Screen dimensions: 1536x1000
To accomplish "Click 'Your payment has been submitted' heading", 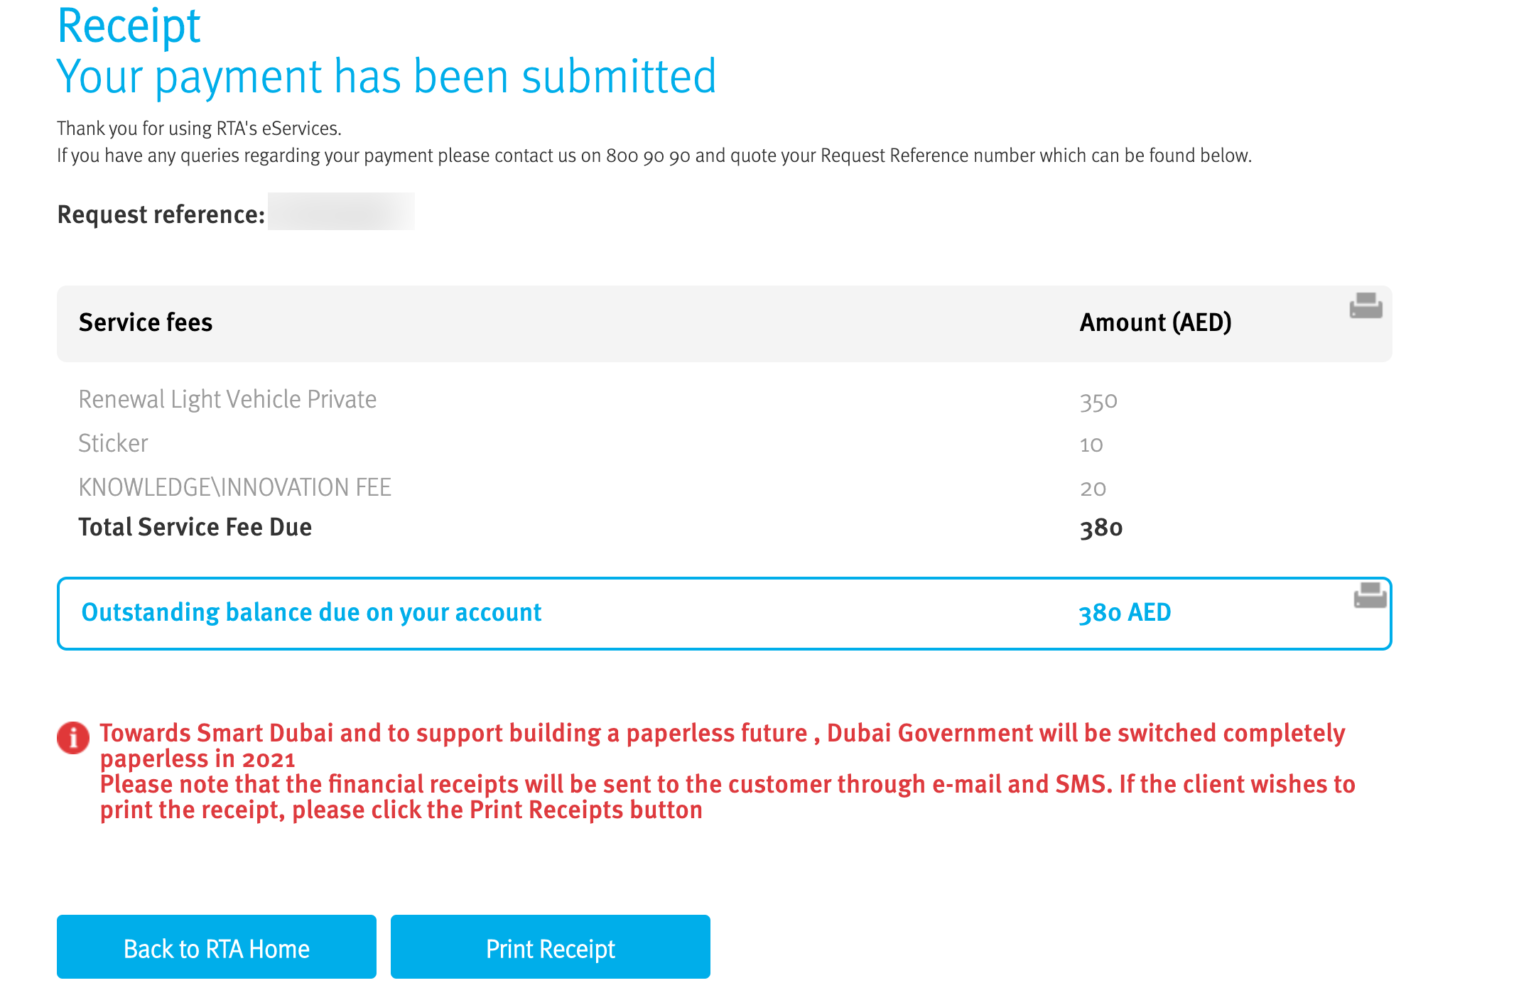I will (386, 77).
